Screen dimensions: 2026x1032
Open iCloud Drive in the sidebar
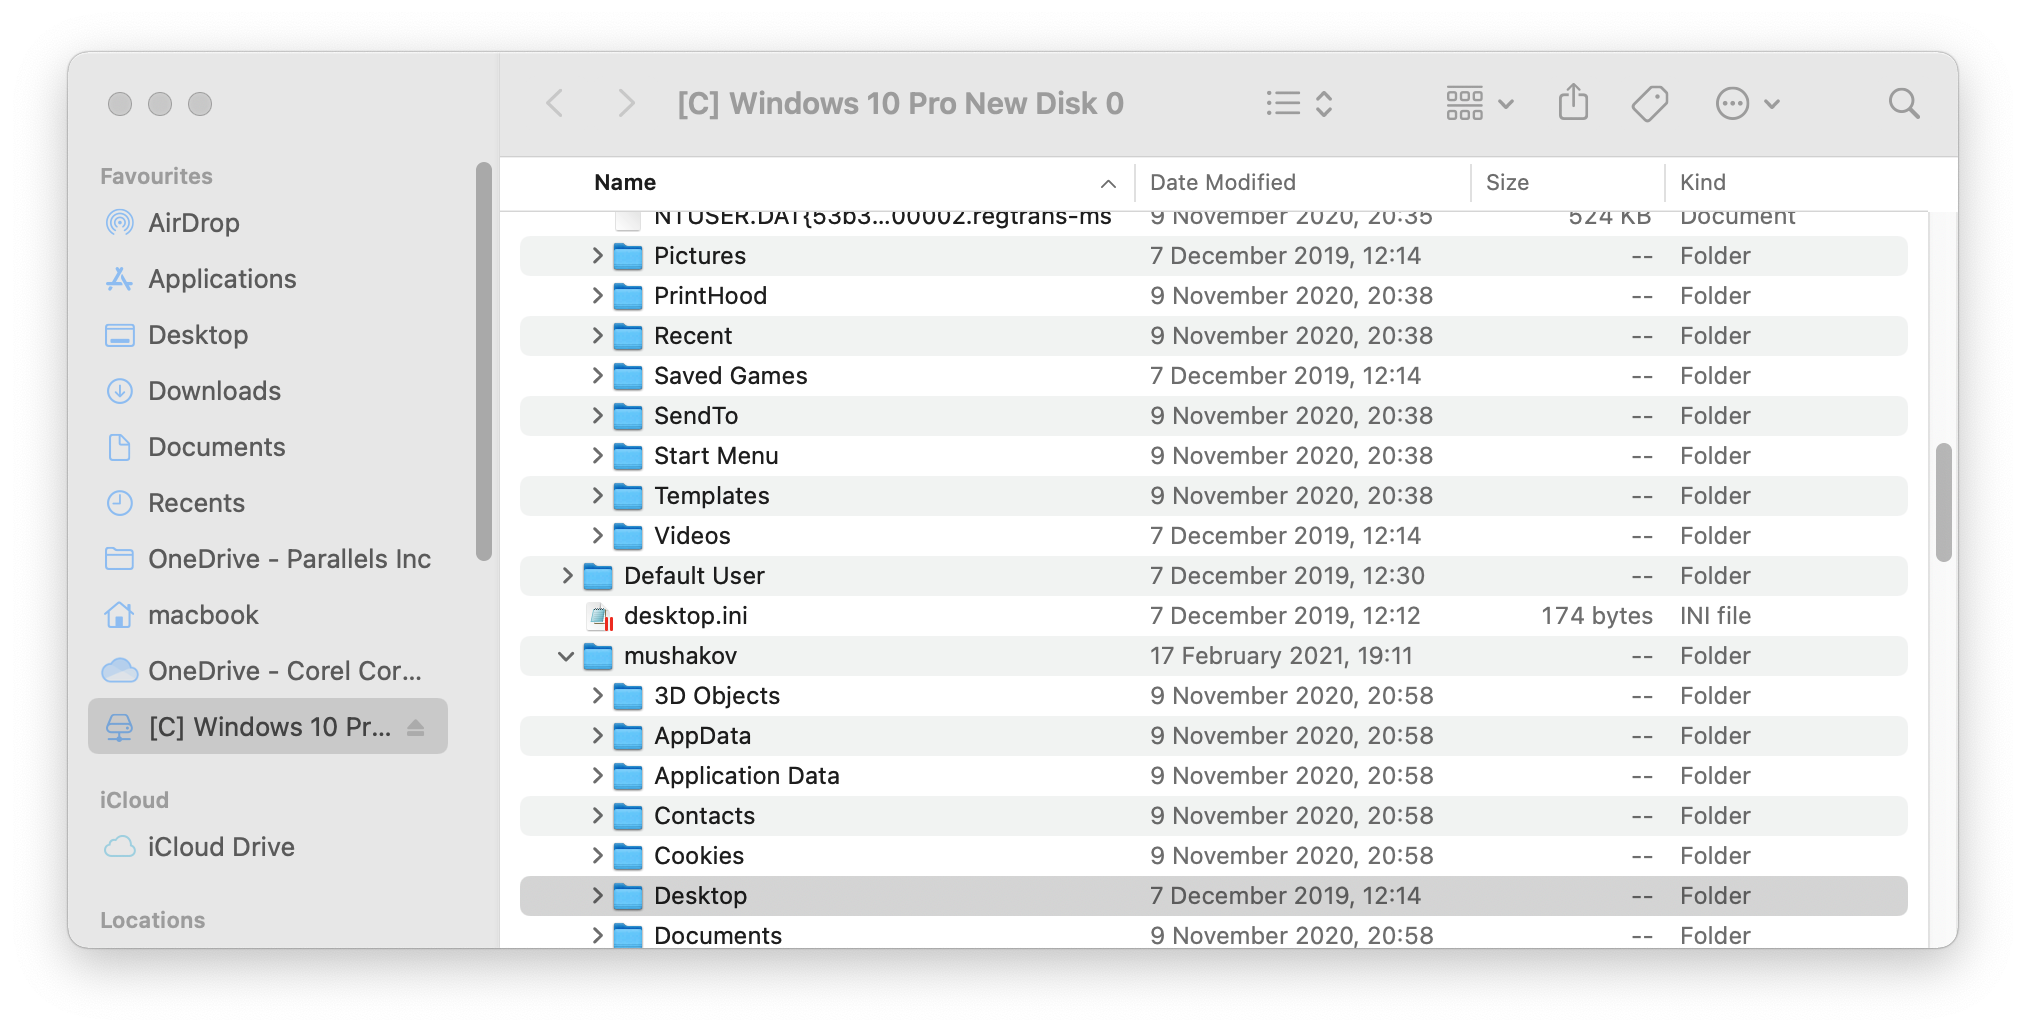(x=220, y=847)
